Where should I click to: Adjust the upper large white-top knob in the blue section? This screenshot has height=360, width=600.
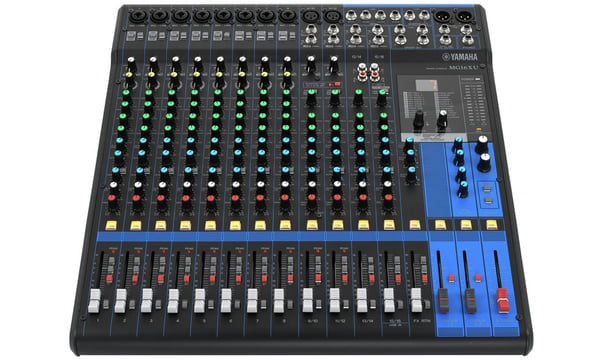pyautogui.click(x=482, y=144)
